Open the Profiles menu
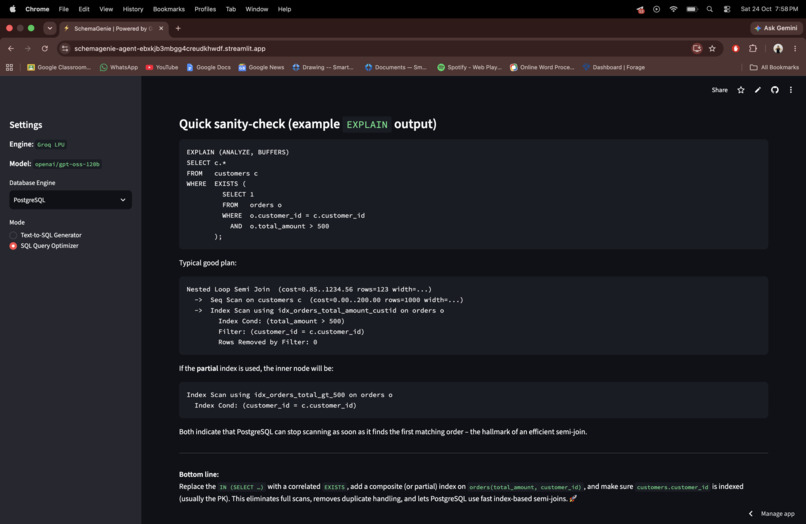806x524 pixels. pos(205,9)
